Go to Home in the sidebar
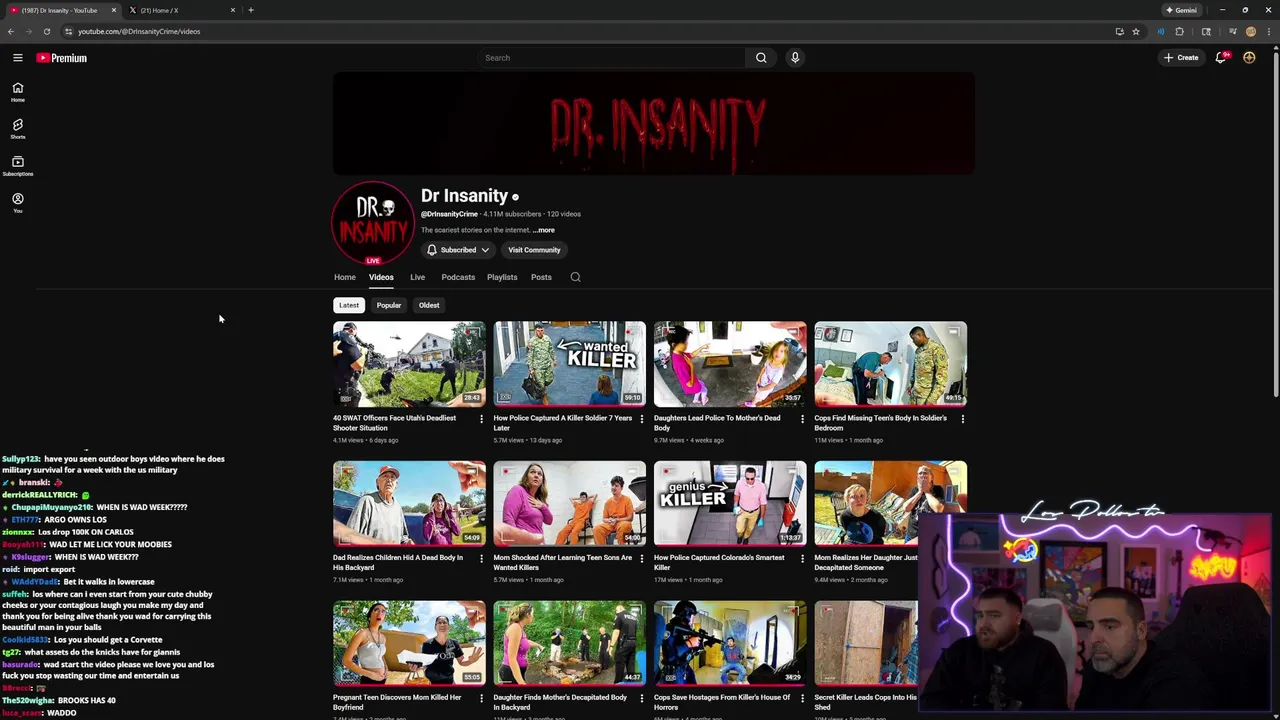Image resolution: width=1280 pixels, height=720 pixels. pos(17,92)
